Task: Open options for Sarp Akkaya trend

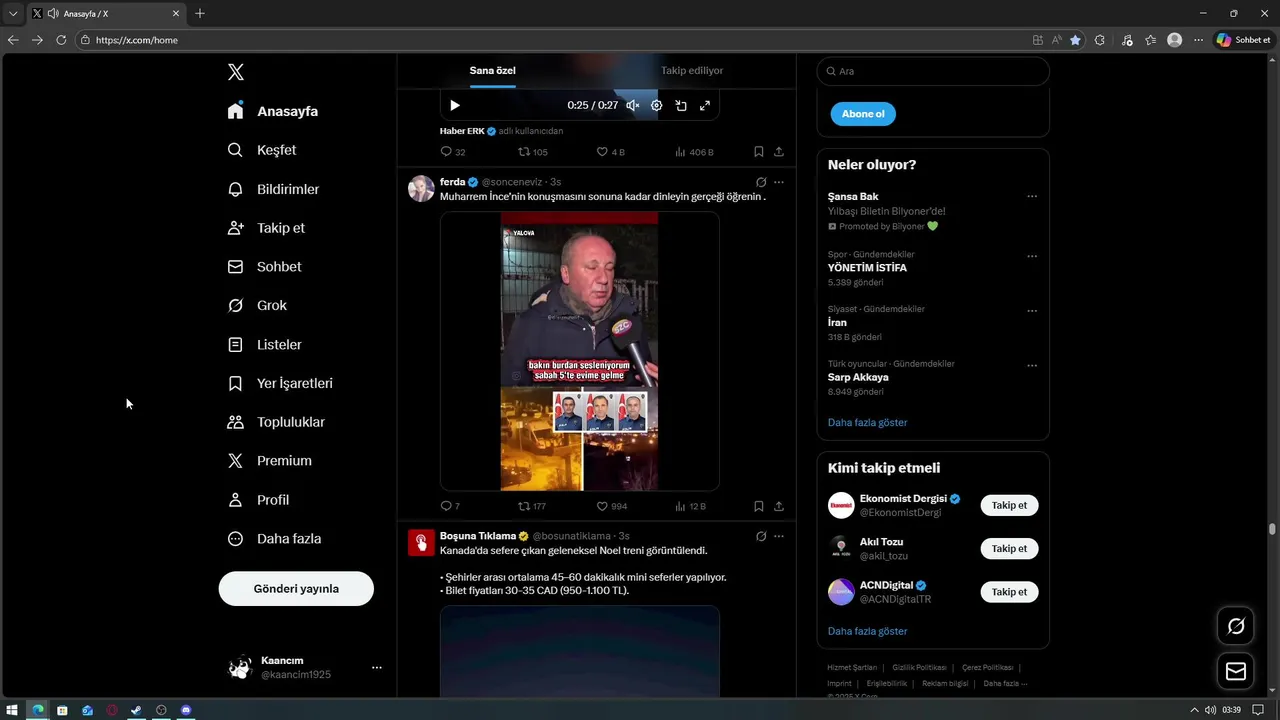Action: tap(1032, 366)
